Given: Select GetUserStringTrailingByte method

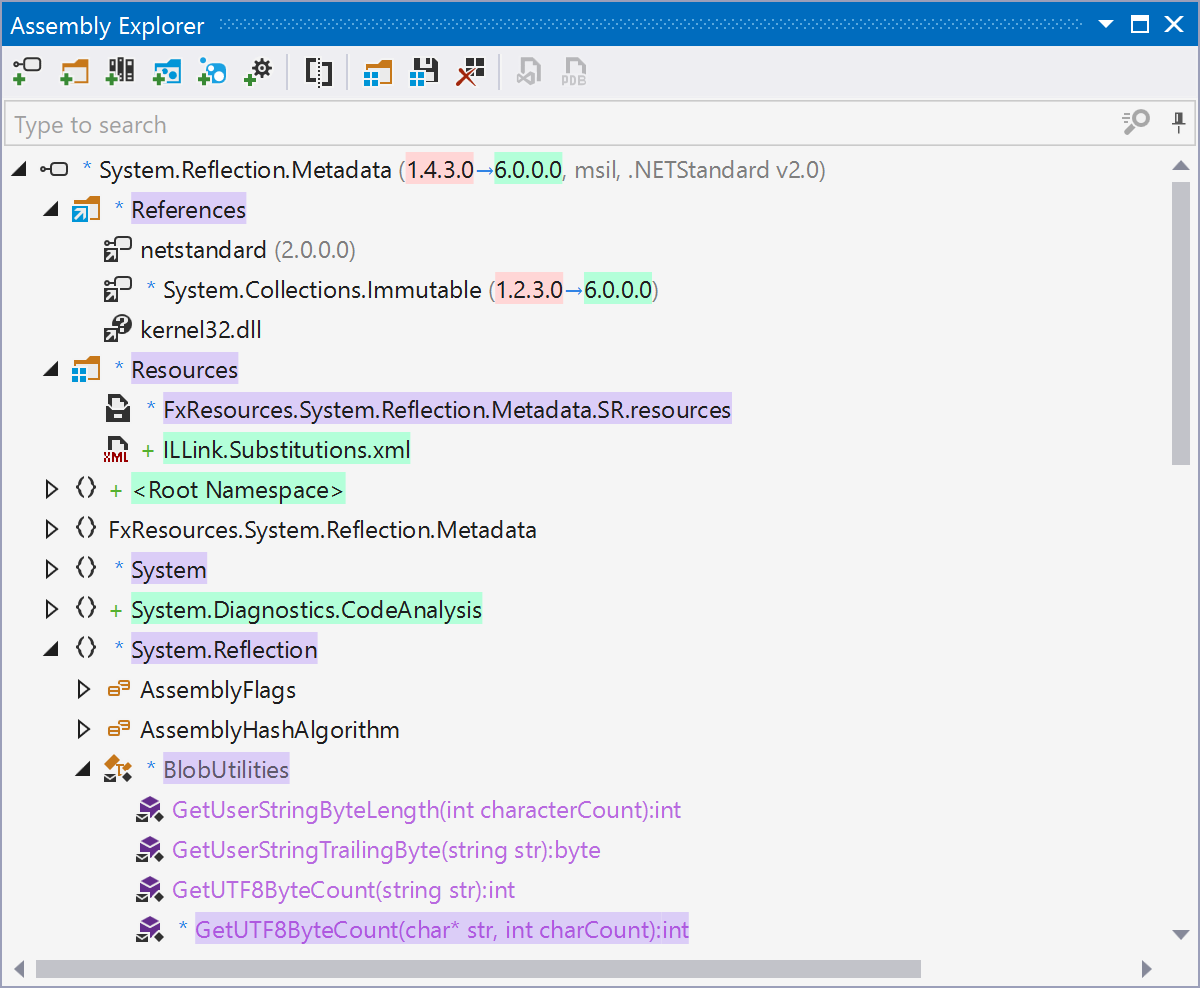Looking at the screenshot, I should [385, 850].
